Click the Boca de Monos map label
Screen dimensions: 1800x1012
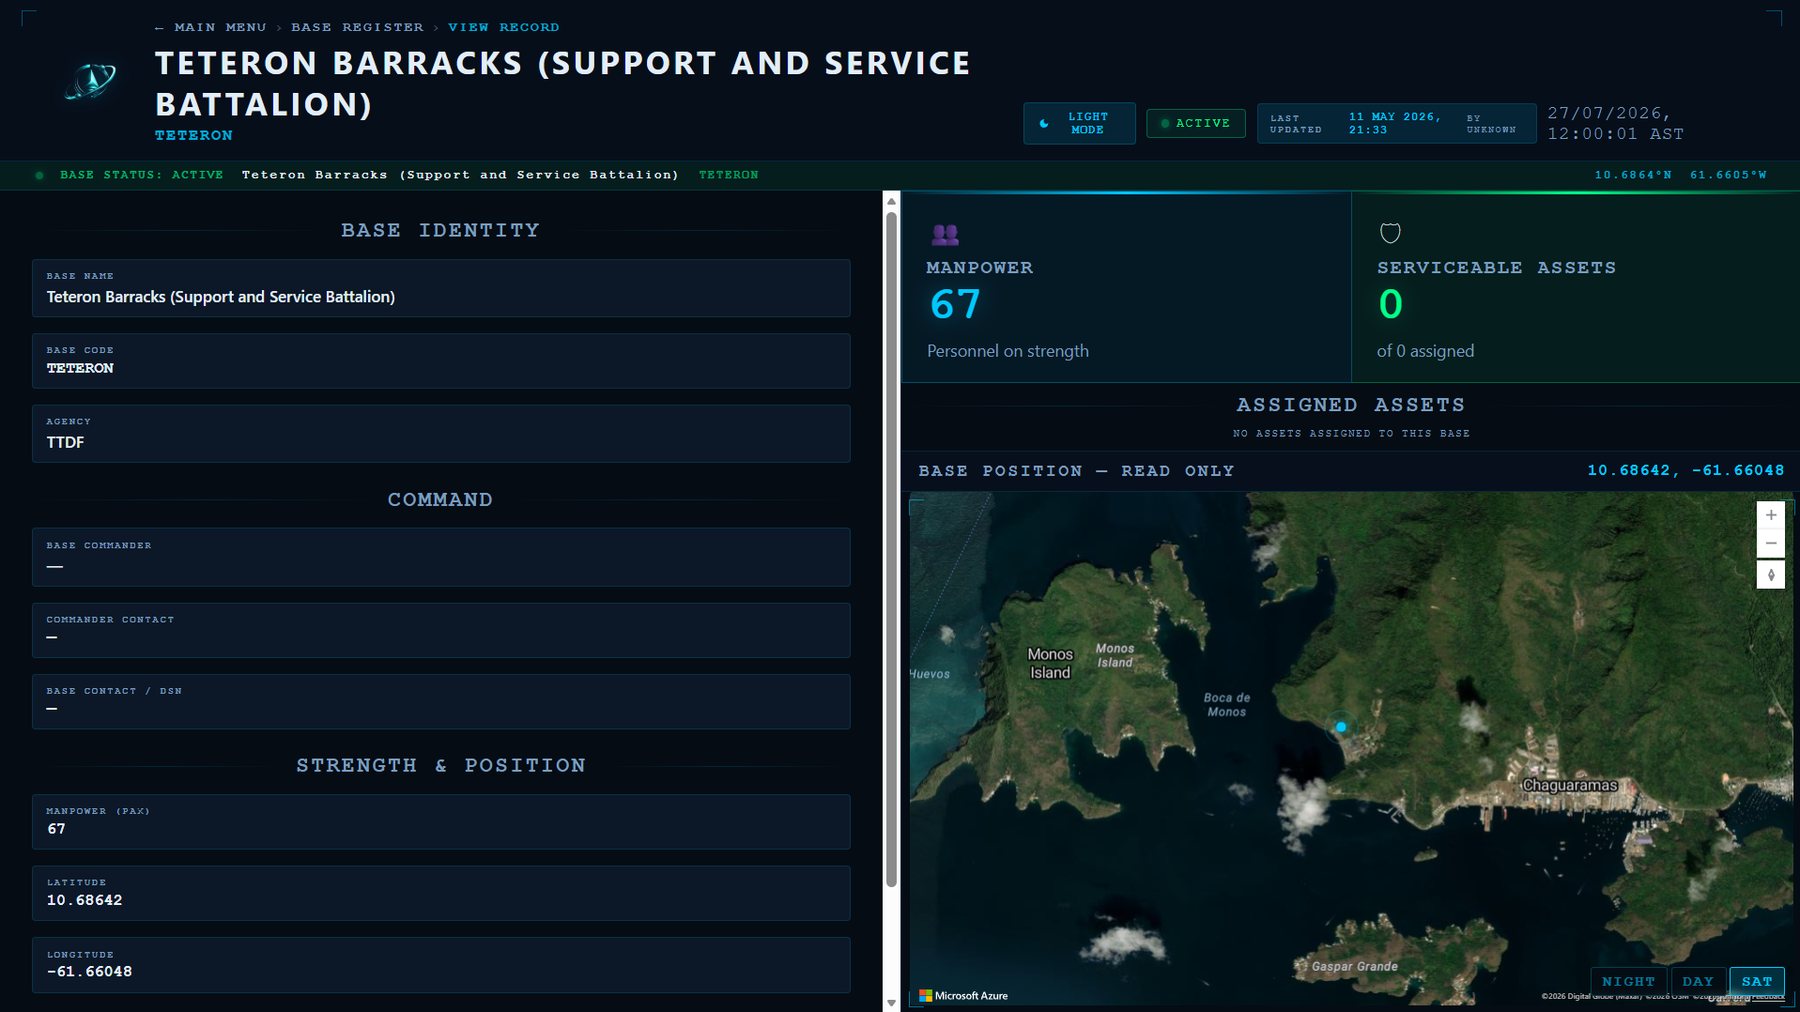click(1227, 705)
